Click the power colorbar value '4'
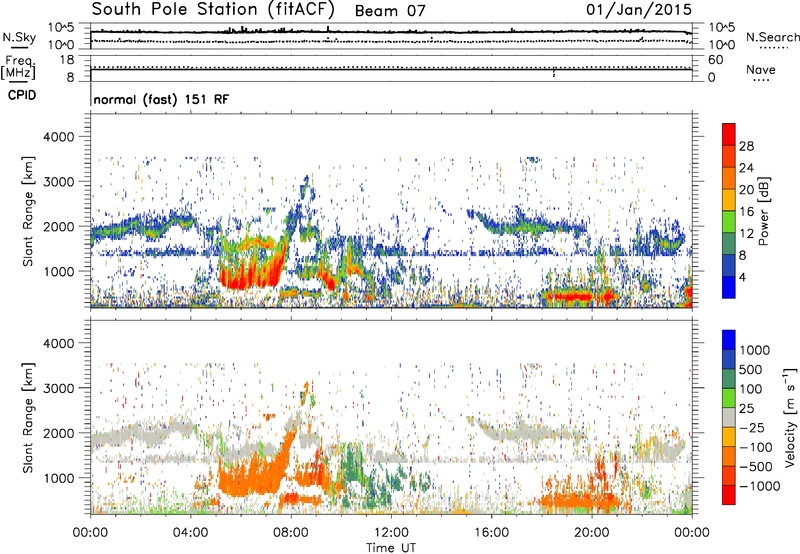This screenshot has width=800, height=554. [x=742, y=277]
